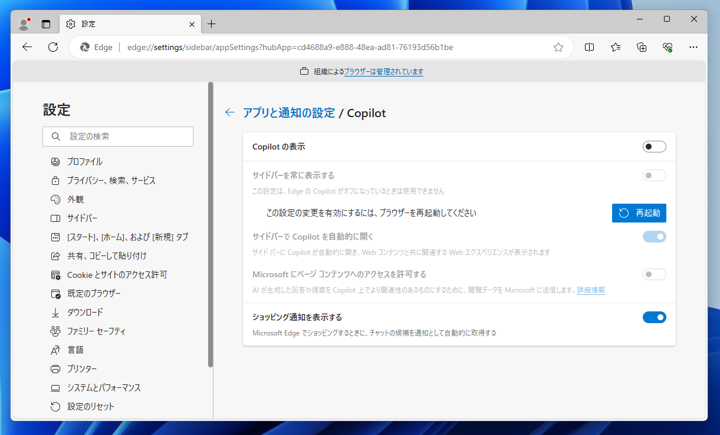
Task: Click the 共有、コピーして貼り付け share icon
Action: [x=55, y=256]
